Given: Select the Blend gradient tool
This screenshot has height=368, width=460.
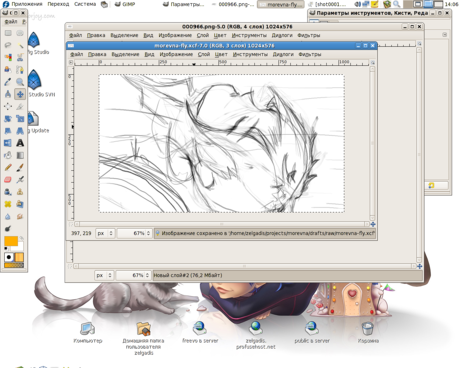Looking at the screenshot, I should click(x=20, y=155).
